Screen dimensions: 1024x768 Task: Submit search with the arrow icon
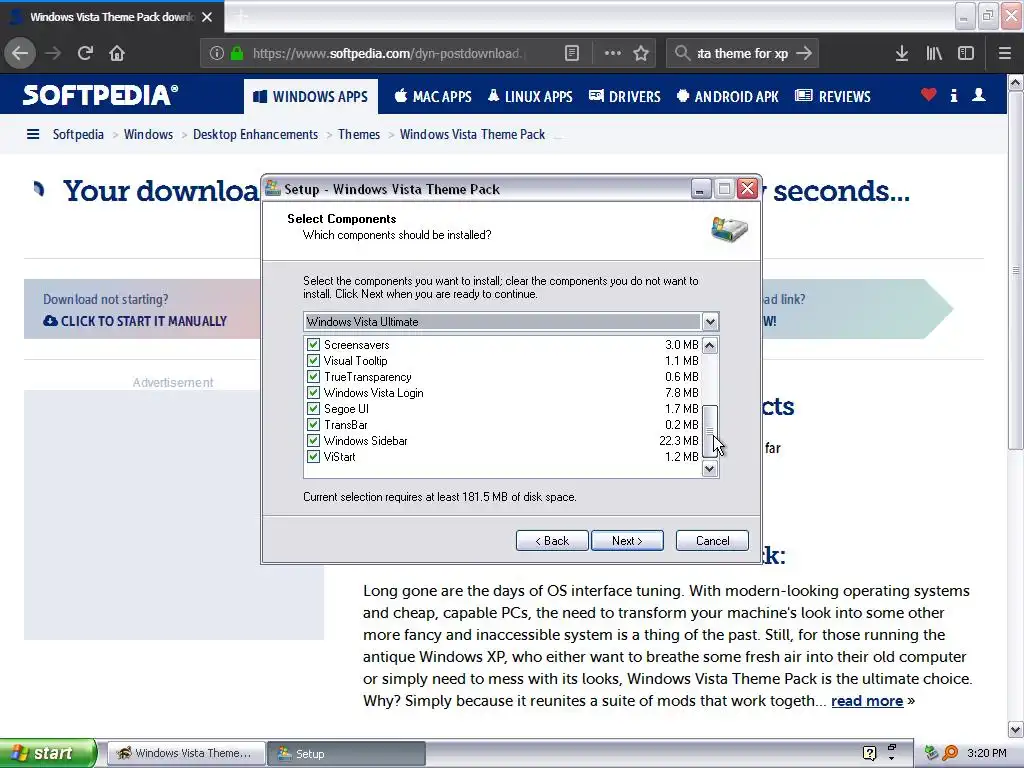click(805, 53)
